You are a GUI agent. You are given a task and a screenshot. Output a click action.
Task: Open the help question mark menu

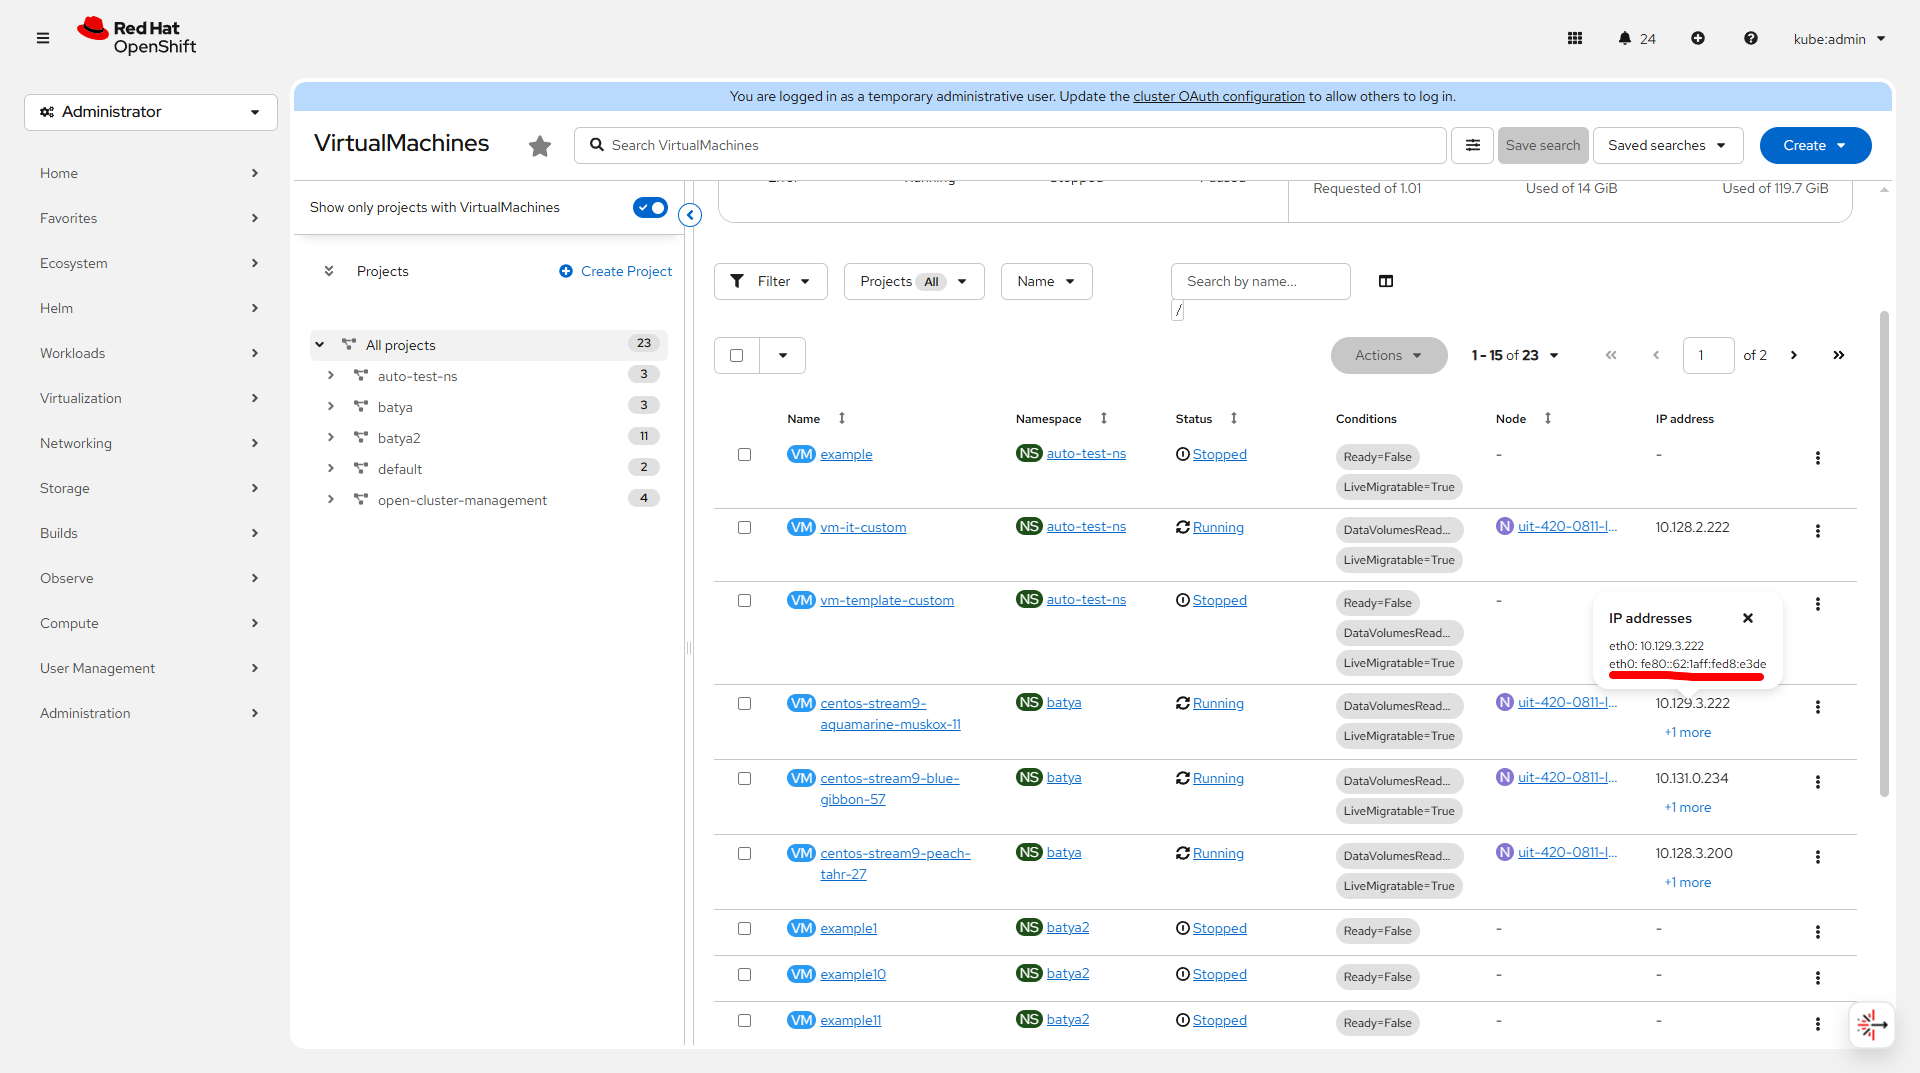1750,39
